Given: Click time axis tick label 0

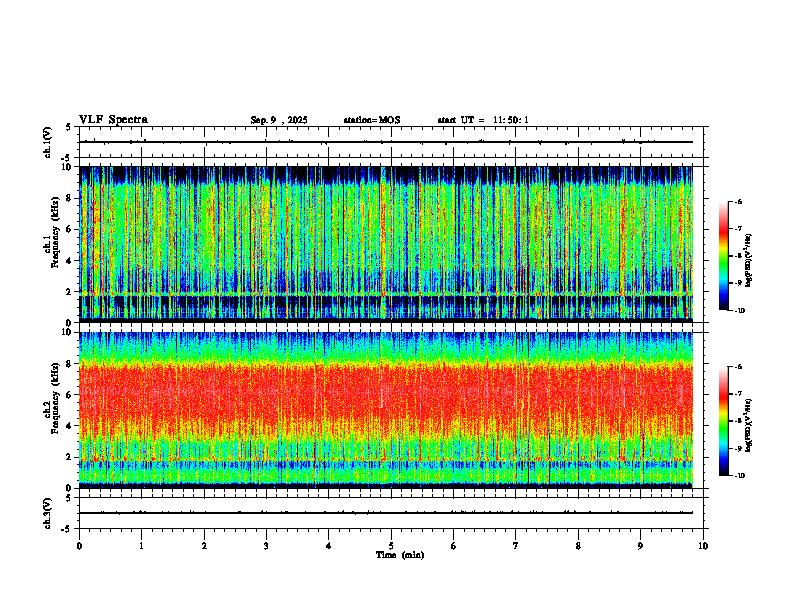Looking at the screenshot, I should [79, 546].
